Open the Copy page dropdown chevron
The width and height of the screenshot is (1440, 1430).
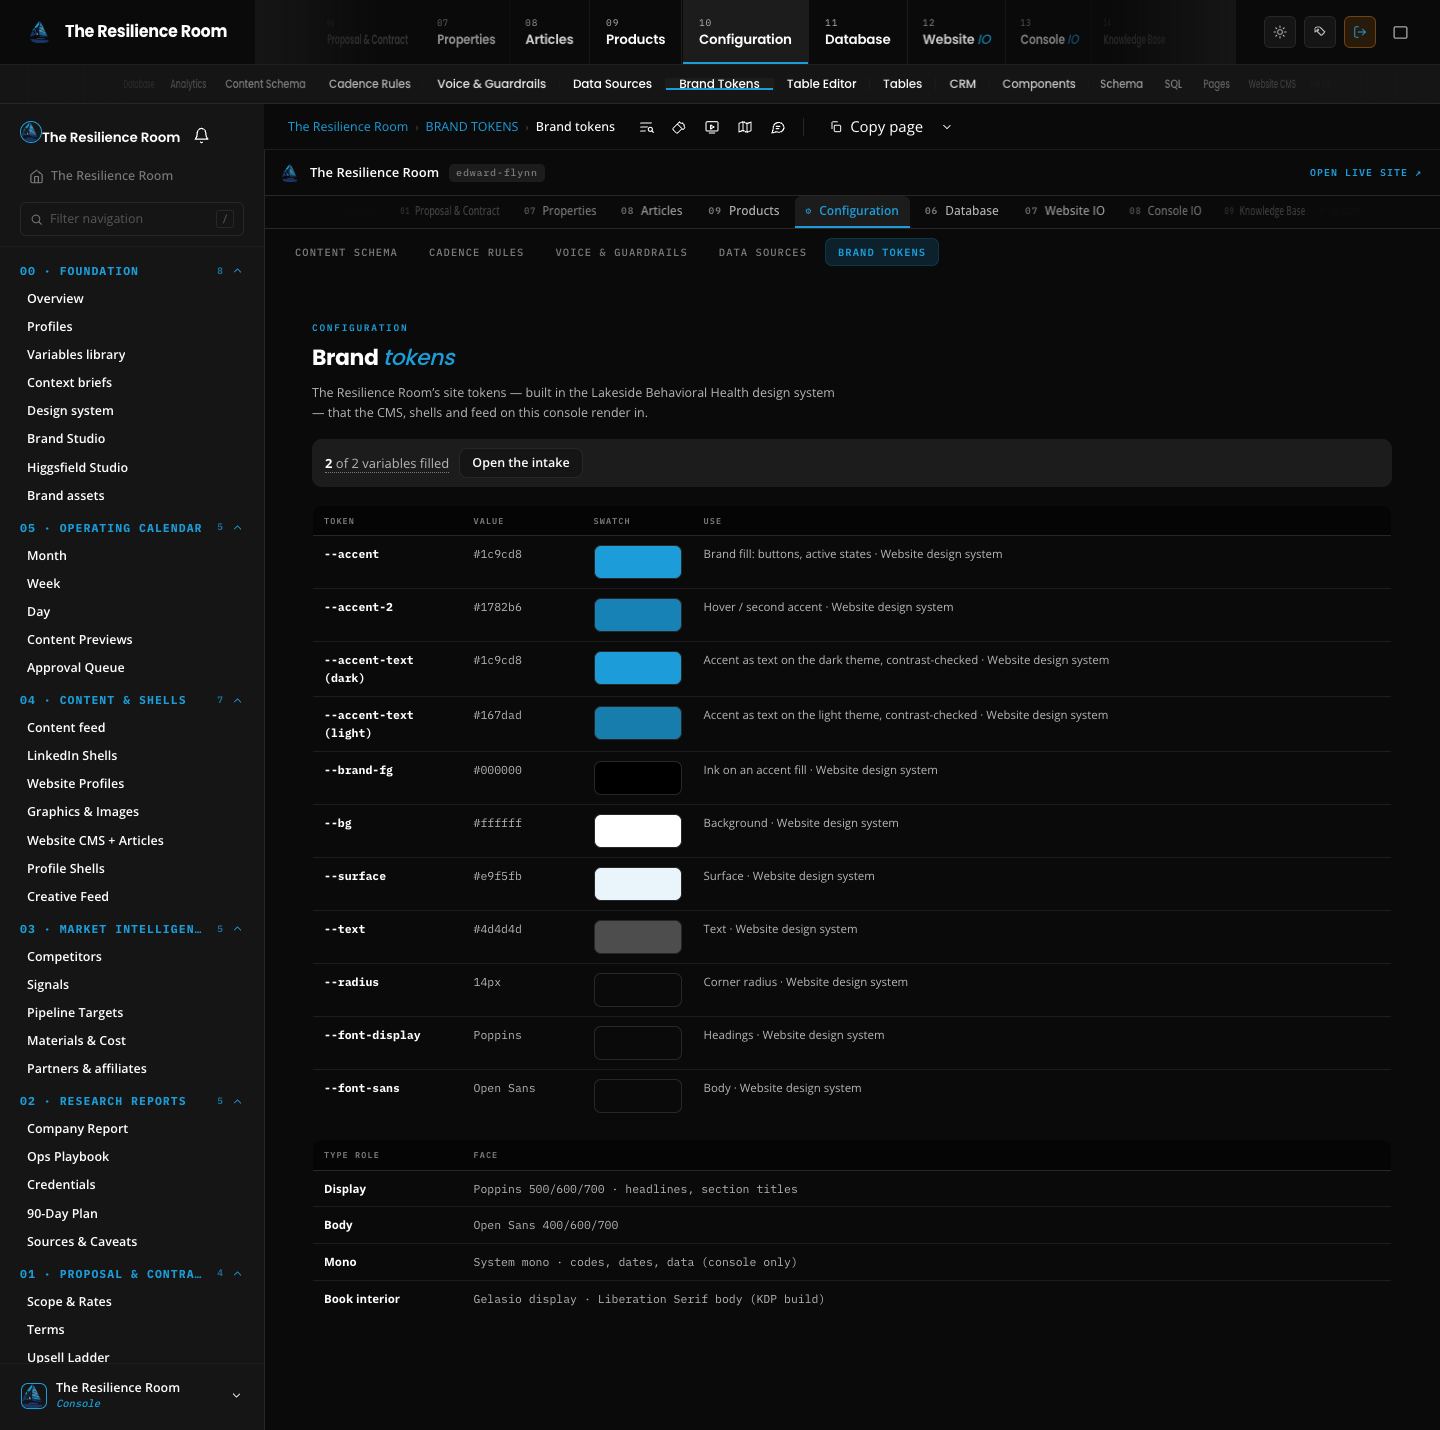pos(947,127)
